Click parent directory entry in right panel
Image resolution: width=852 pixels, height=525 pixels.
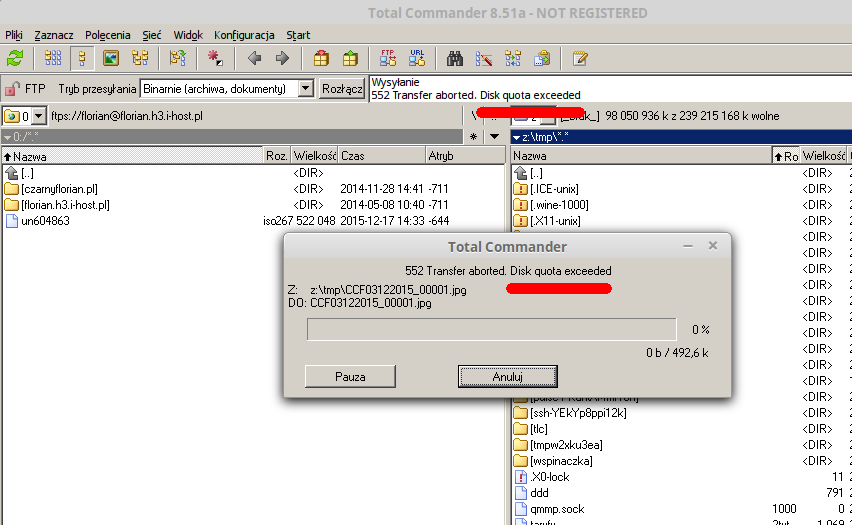tap(536, 173)
